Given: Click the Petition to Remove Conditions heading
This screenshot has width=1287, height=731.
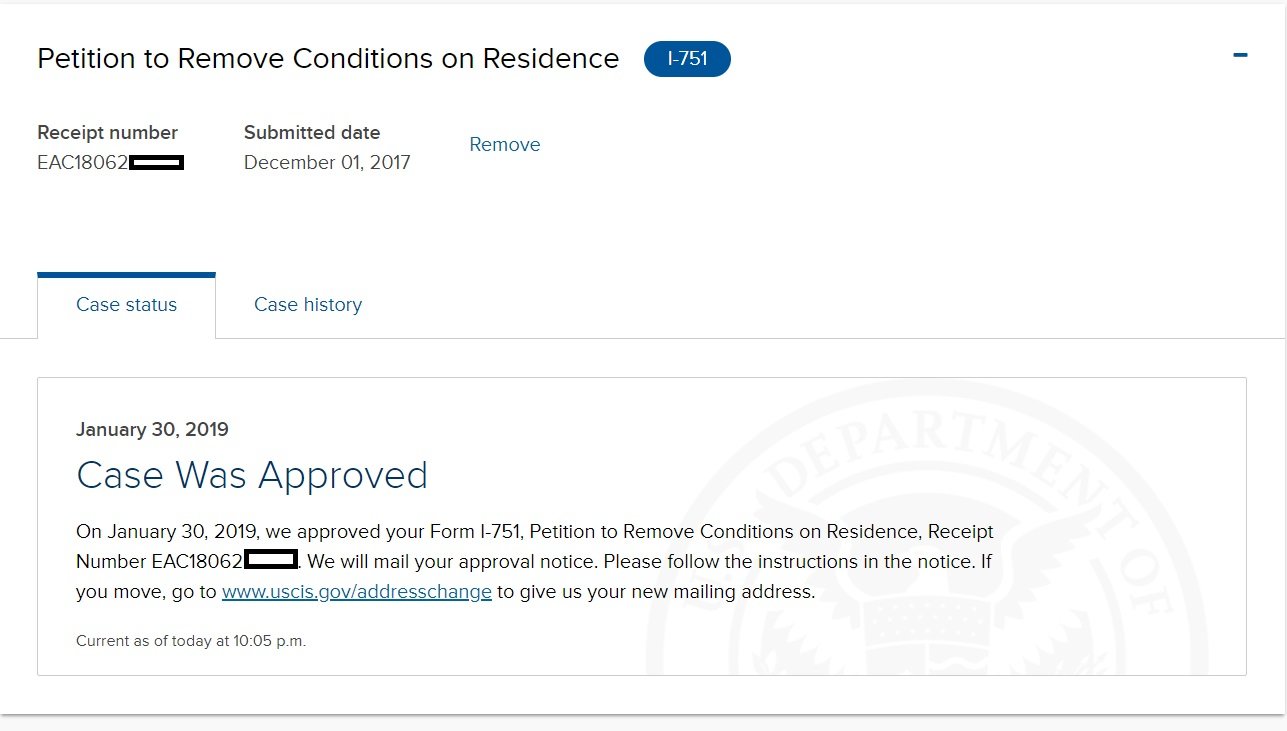Looking at the screenshot, I should [328, 59].
